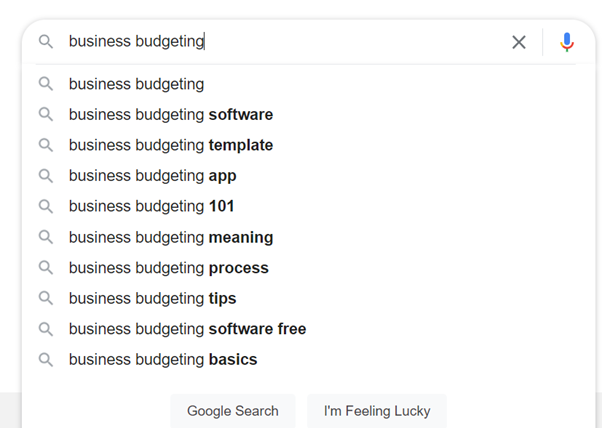Click search icon beside 'software' suggestion
This screenshot has width=602, height=428.
click(x=45, y=115)
